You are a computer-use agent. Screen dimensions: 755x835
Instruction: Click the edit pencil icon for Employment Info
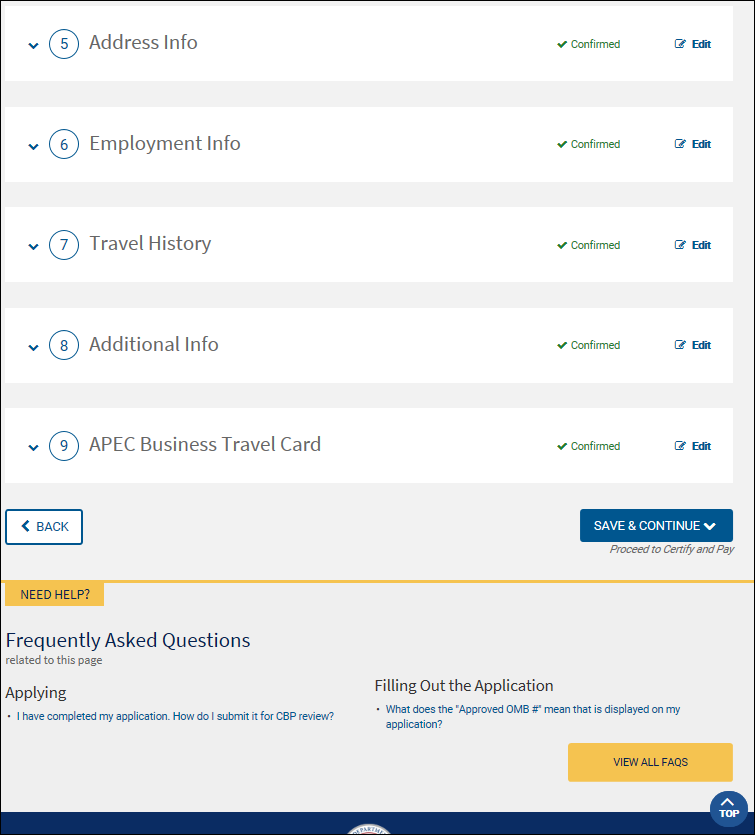[x=681, y=144]
